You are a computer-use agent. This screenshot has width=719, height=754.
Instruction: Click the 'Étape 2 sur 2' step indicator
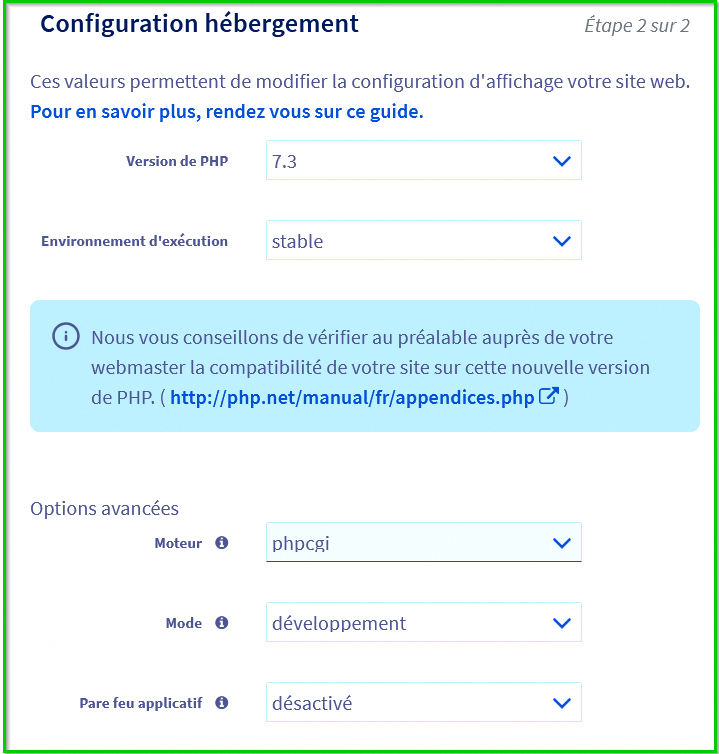pos(637,26)
